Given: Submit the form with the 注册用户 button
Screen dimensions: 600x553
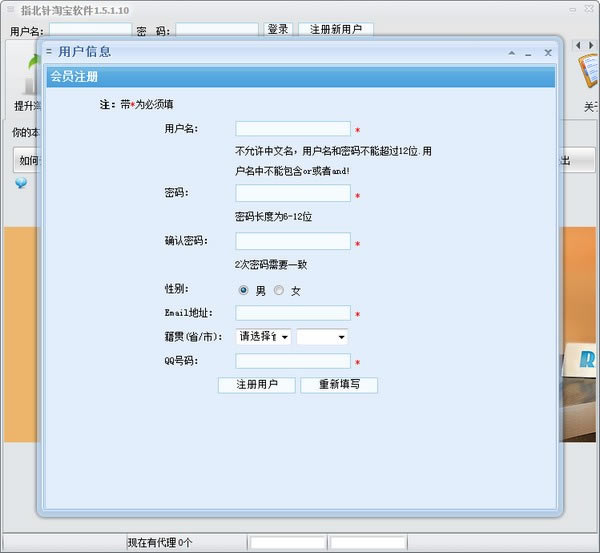Looking at the screenshot, I should click(x=257, y=384).
